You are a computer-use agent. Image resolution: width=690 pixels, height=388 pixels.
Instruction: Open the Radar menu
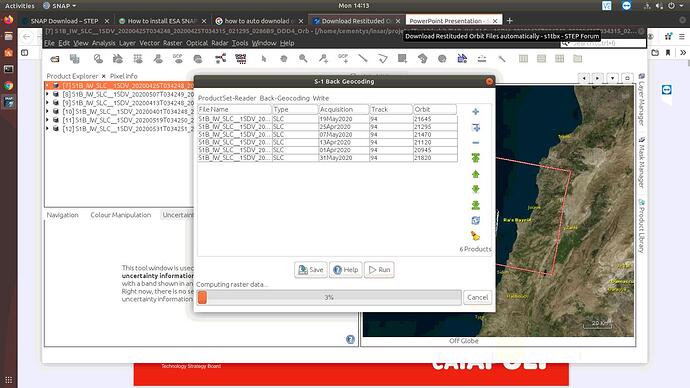click(x=219, y=43)
